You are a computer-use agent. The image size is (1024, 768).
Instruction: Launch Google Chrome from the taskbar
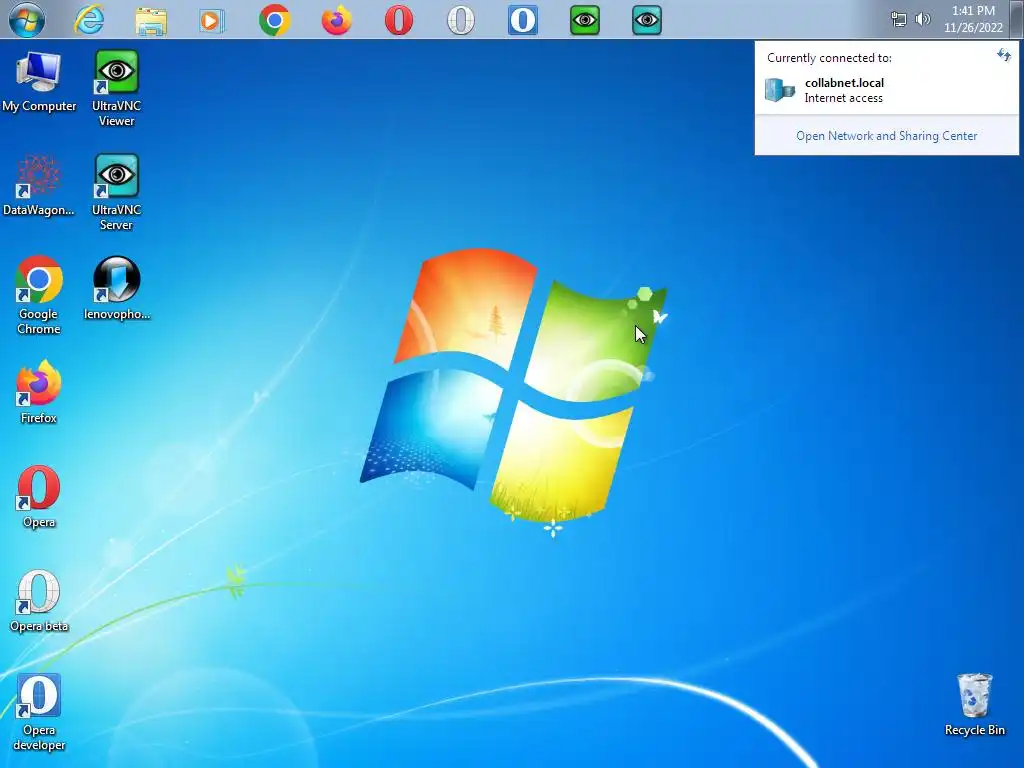point(275,20)
